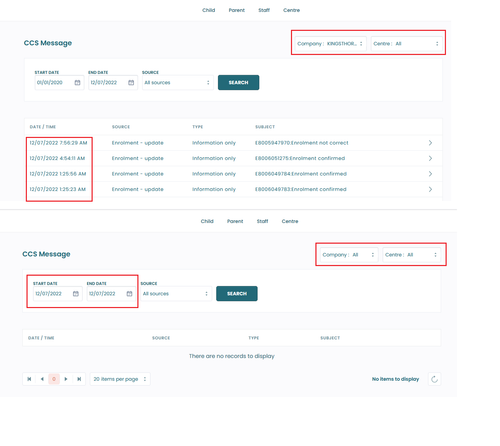The image size is (500, 446).
Task: Open 20 items per page dropdown
Action: pos(120,379)
